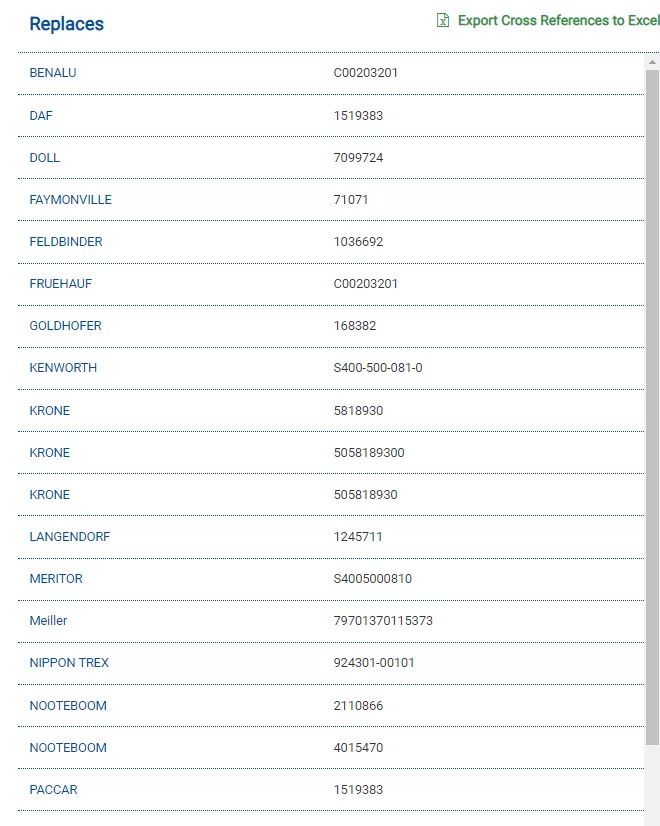Open the DOLL manufacturer link
The image size is (660, 826).
(45, 158)
